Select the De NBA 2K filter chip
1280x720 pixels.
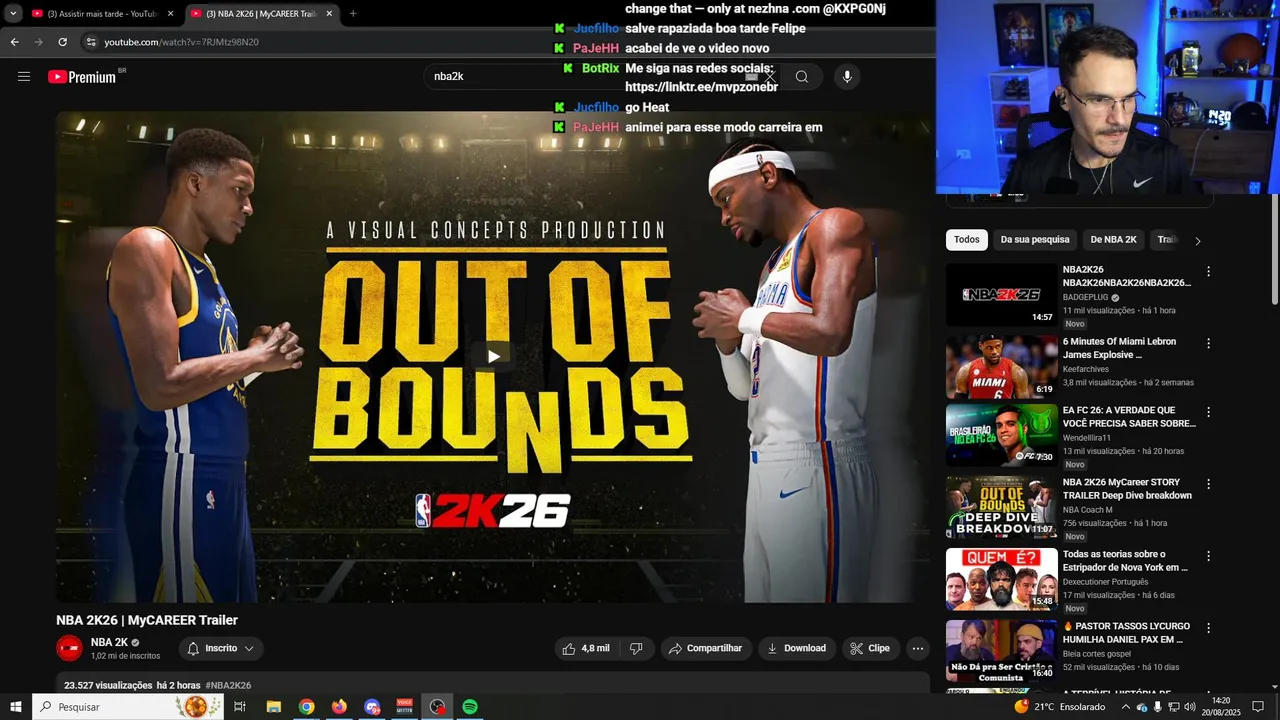pyautogui.click(x=1113, y=240)
